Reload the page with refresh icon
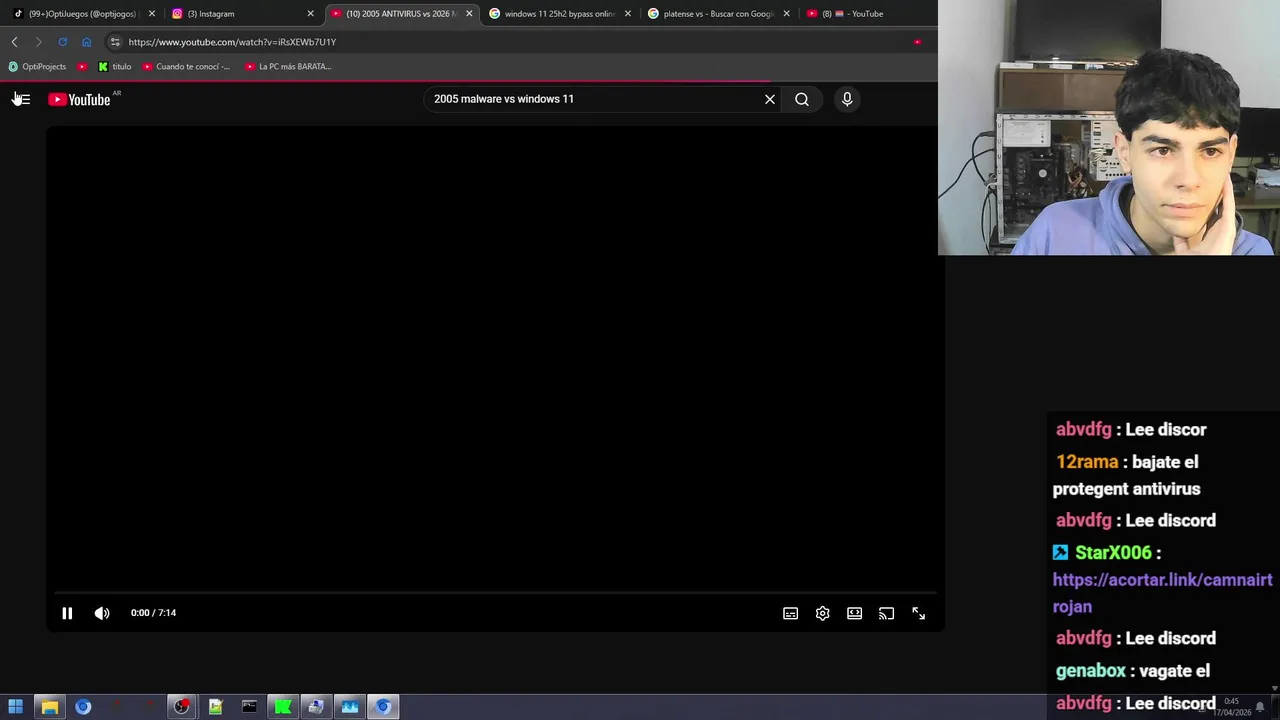 (62, 42)
